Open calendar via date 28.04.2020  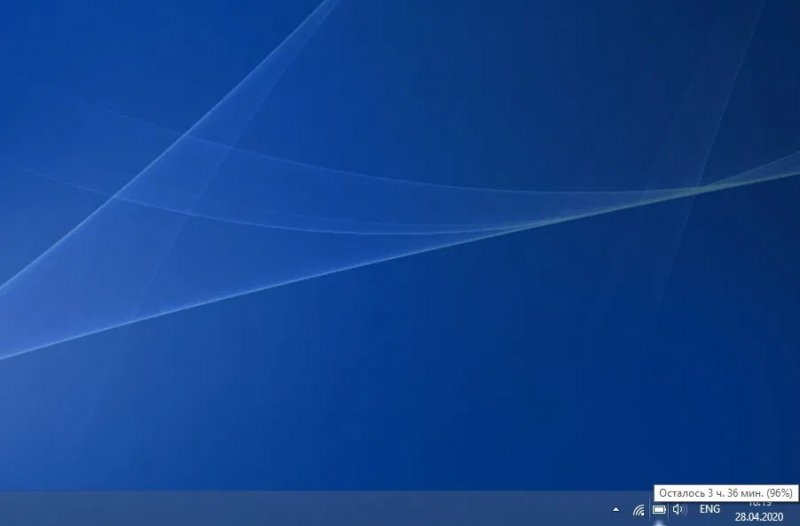(x=759, y=517)
